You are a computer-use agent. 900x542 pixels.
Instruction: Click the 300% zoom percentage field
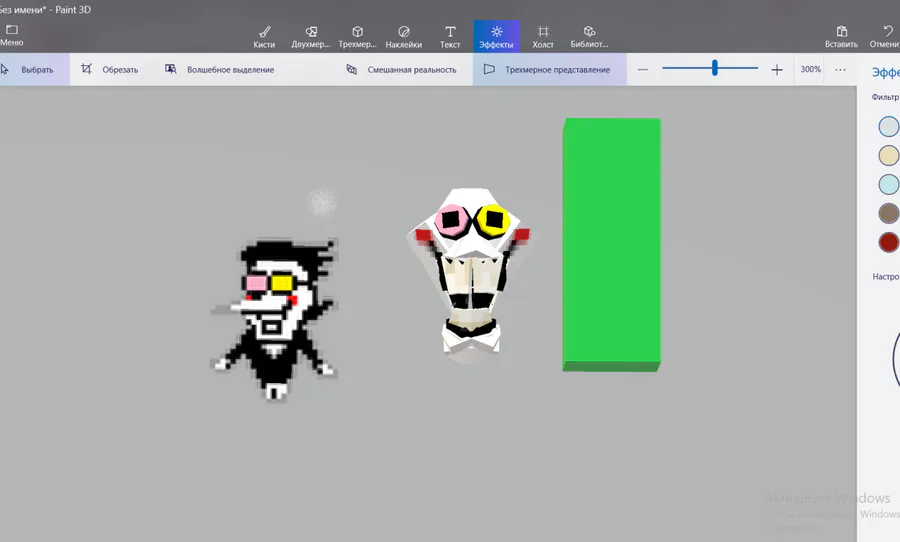tap(810, 69)
